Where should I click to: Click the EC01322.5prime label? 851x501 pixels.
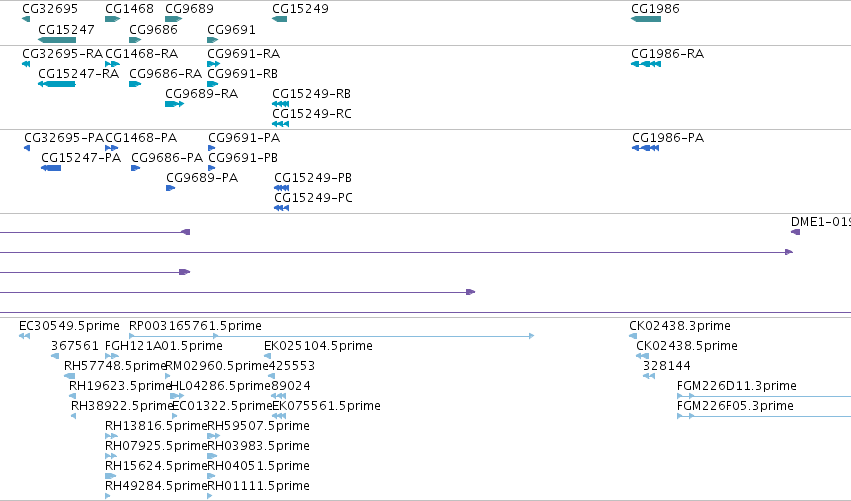[x=222, y=406]
